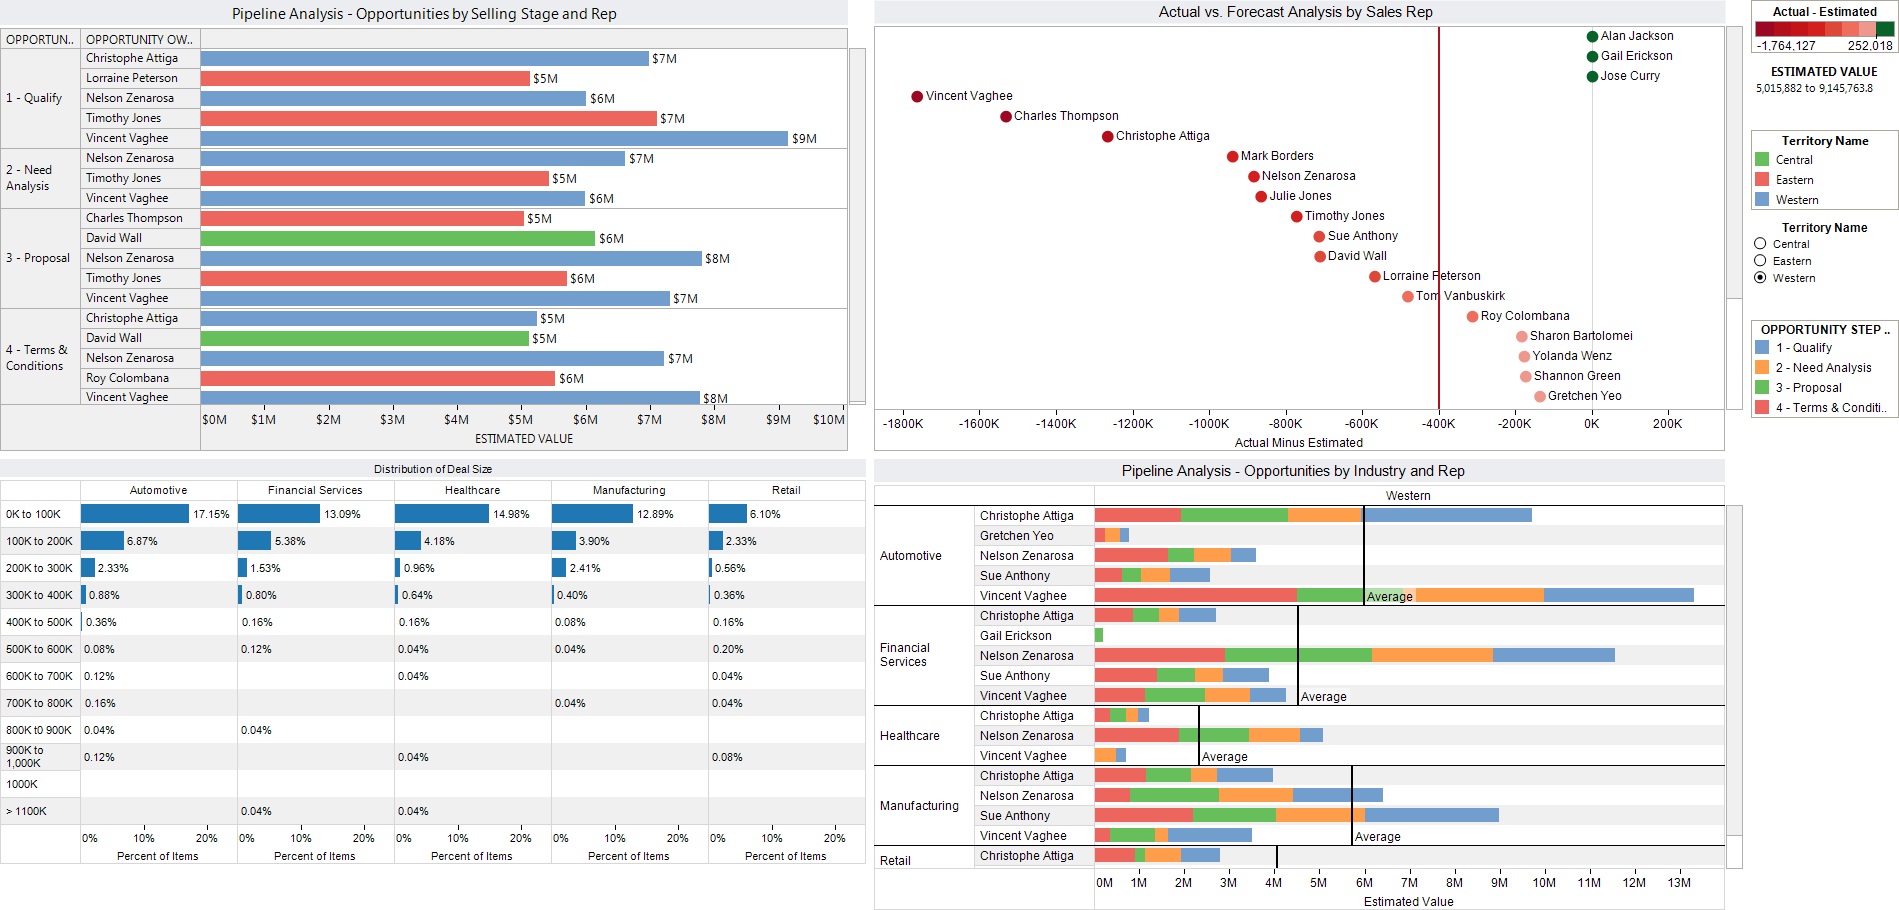Click the red '4 - Terms & Conditi..' swatch
This screenshot has width=1899, height=910.
[x=1762, y=408]
